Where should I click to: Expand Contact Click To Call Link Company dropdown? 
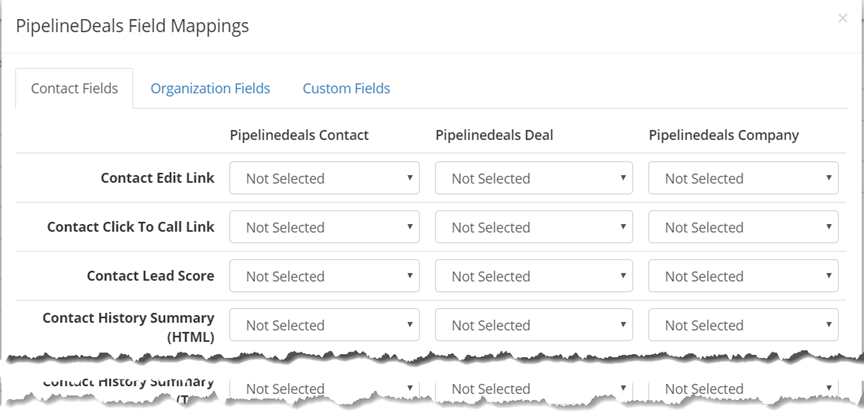click(x=743, y=227)
